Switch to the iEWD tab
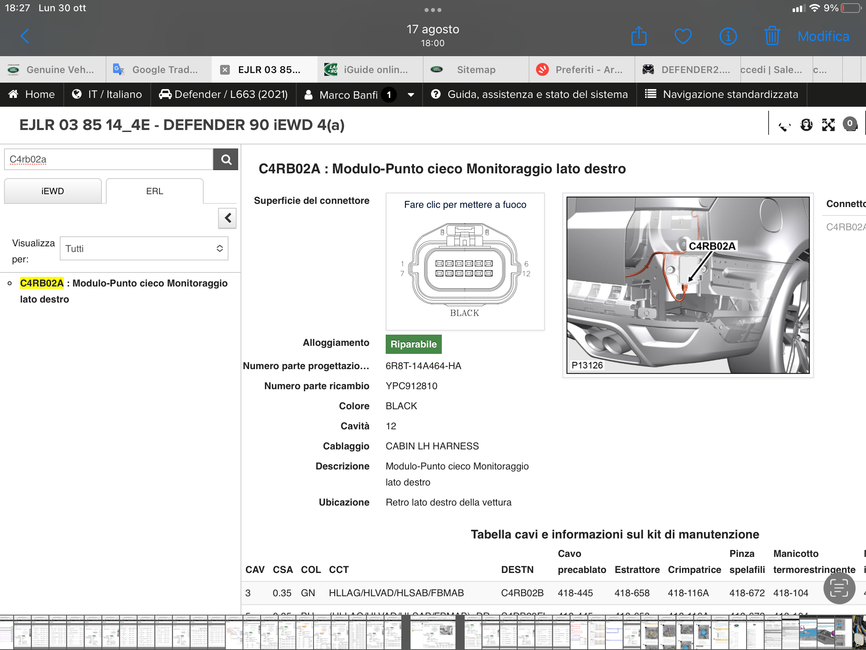 tap(52, 191)
